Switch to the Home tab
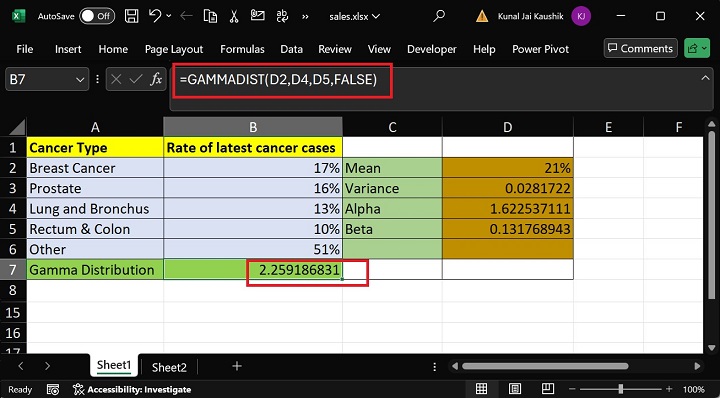Image resolution: width=720 pixels, height=398 pixels. coord(113,49)
